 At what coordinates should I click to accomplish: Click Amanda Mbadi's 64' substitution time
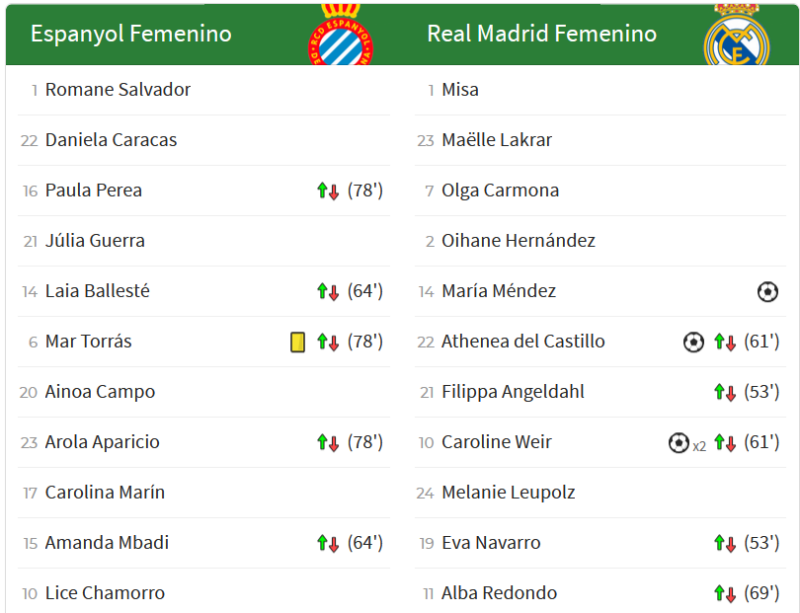(x=365, y=543)
